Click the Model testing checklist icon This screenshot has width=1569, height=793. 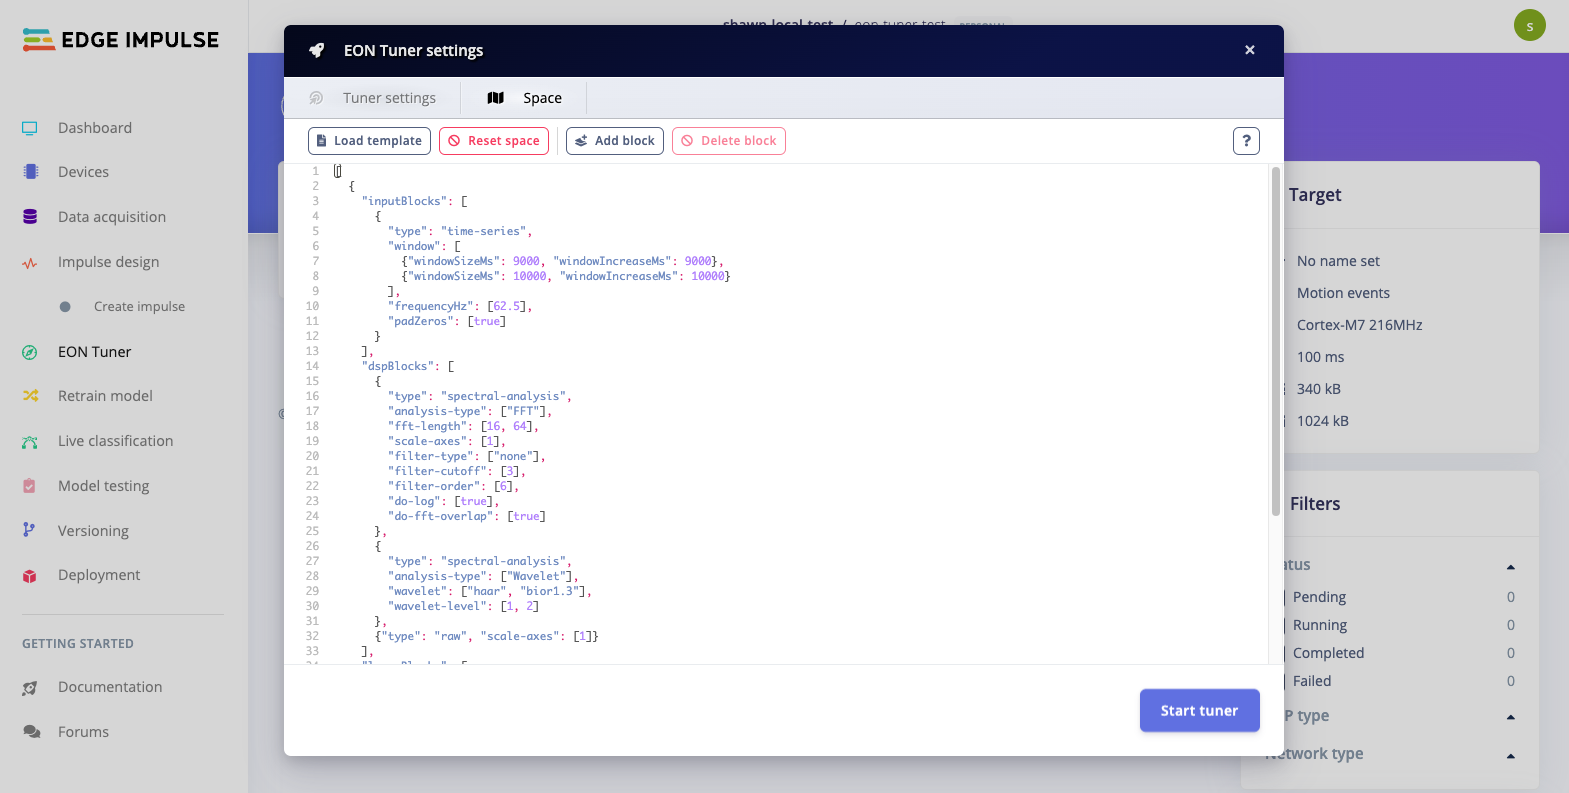click(x=30, y=486)
